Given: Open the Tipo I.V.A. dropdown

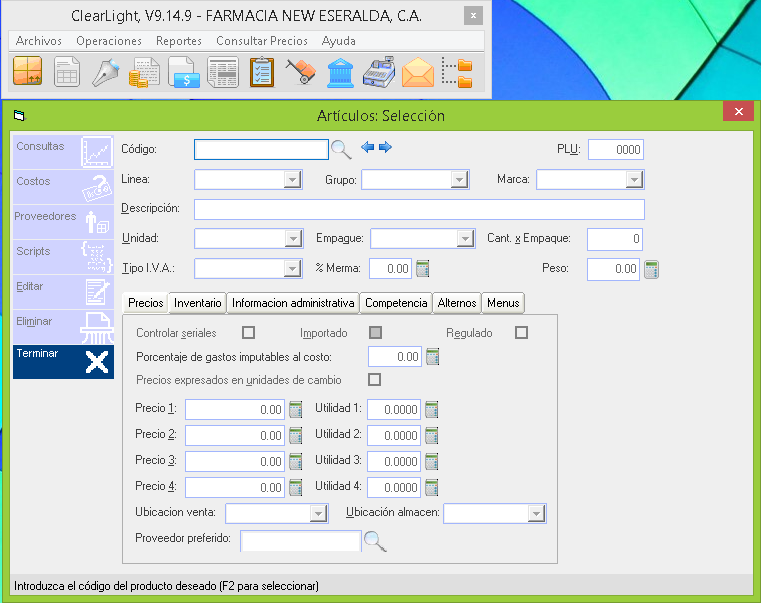Looking at the screenshot, I should pos(292,268).
